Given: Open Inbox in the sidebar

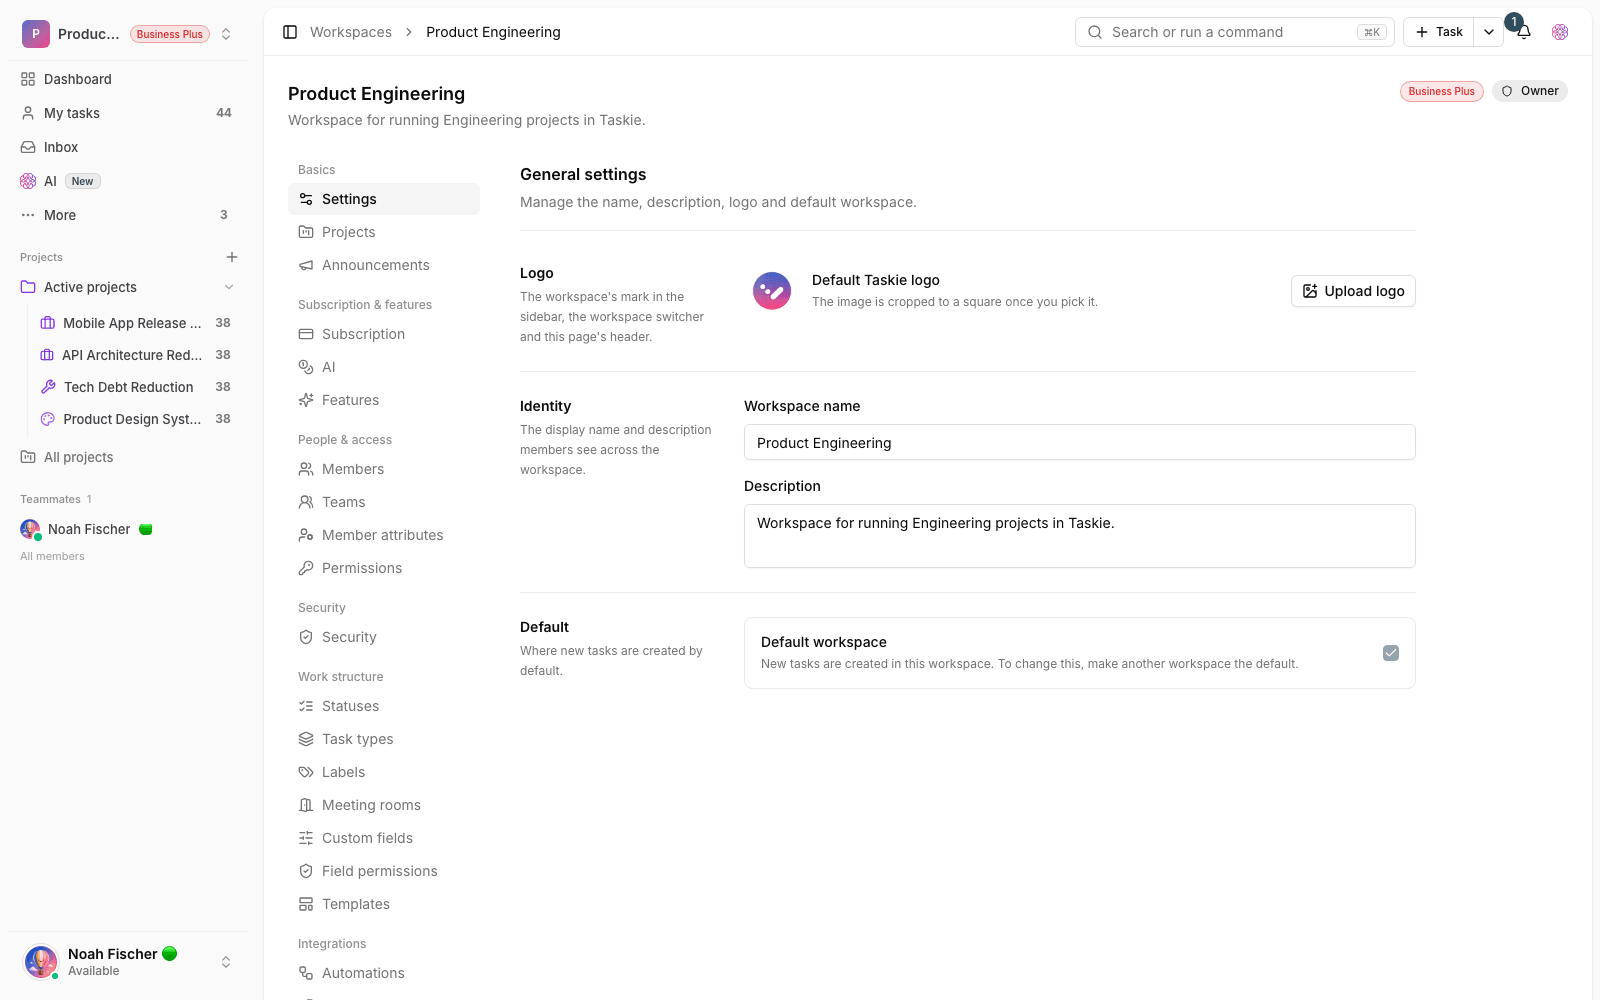Looking at the screenshot, I should coord(128,147).
